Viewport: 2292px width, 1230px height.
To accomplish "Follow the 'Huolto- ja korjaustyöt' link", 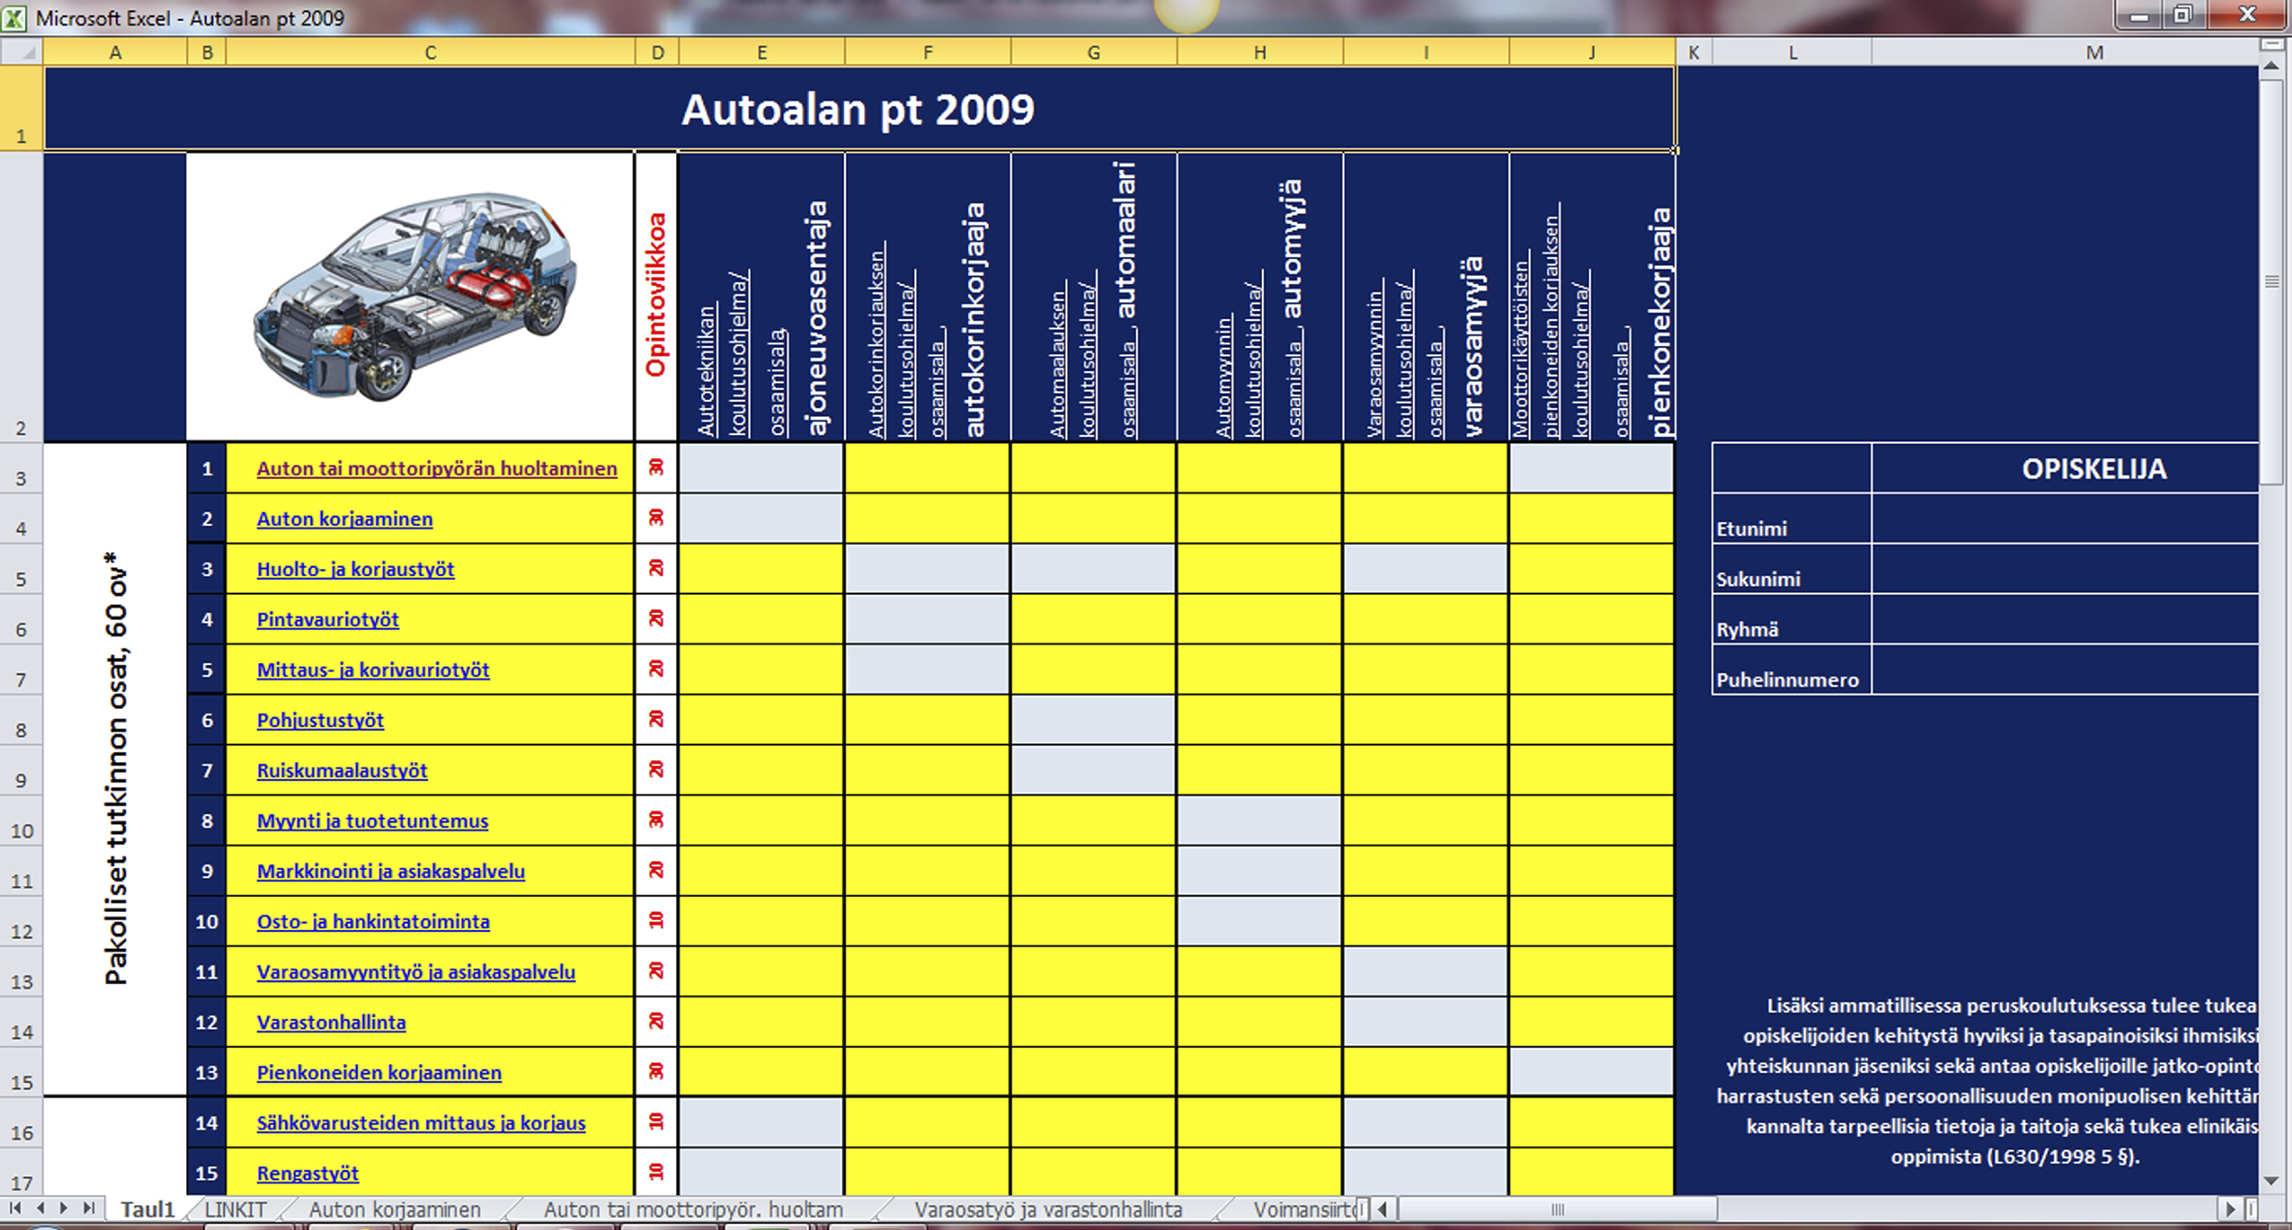I will click(x=355, y=569).
